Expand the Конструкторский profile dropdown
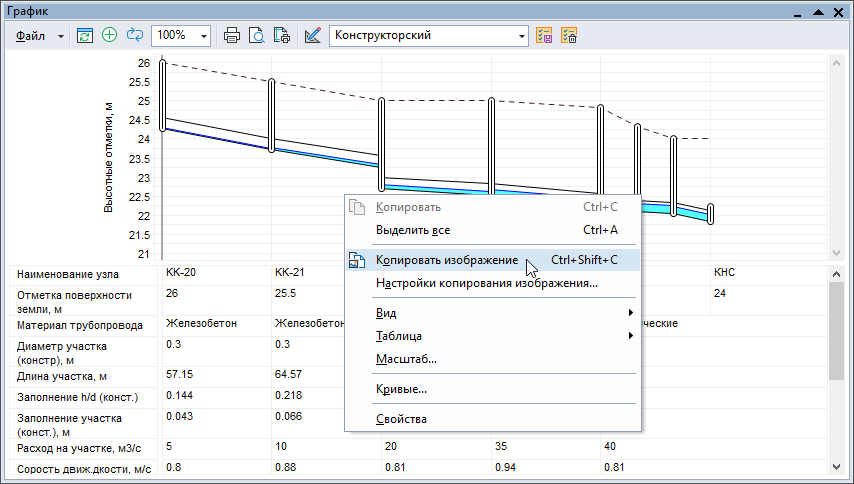 pyautogui.click(x=522, y=35)
